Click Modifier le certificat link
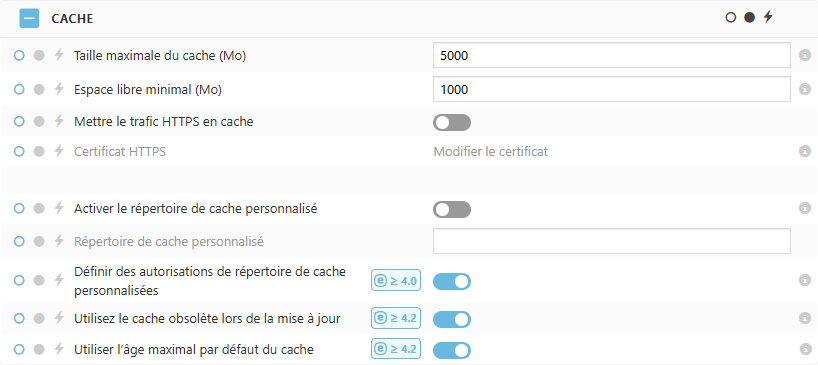Image resolution: width=818 pixels, height=365 pixels. [491, 152]
